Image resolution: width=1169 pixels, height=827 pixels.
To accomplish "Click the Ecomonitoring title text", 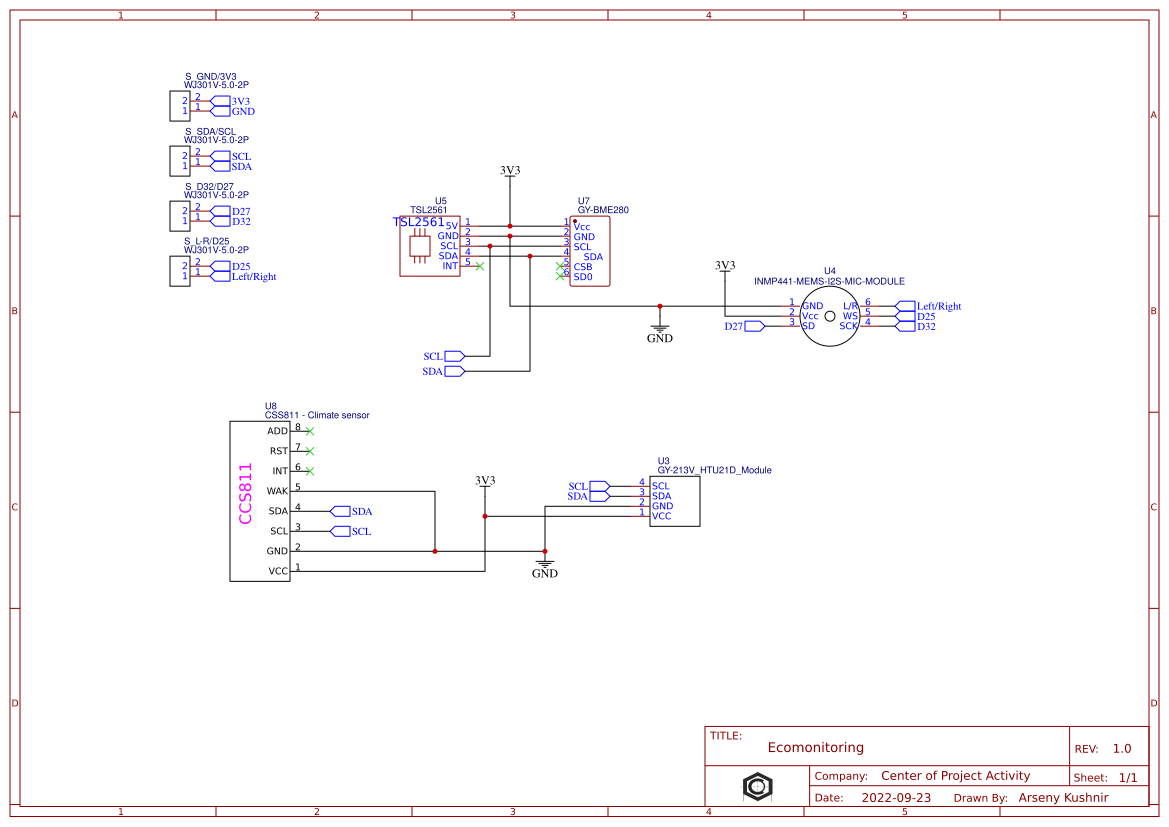I will (x=815, y=747).
